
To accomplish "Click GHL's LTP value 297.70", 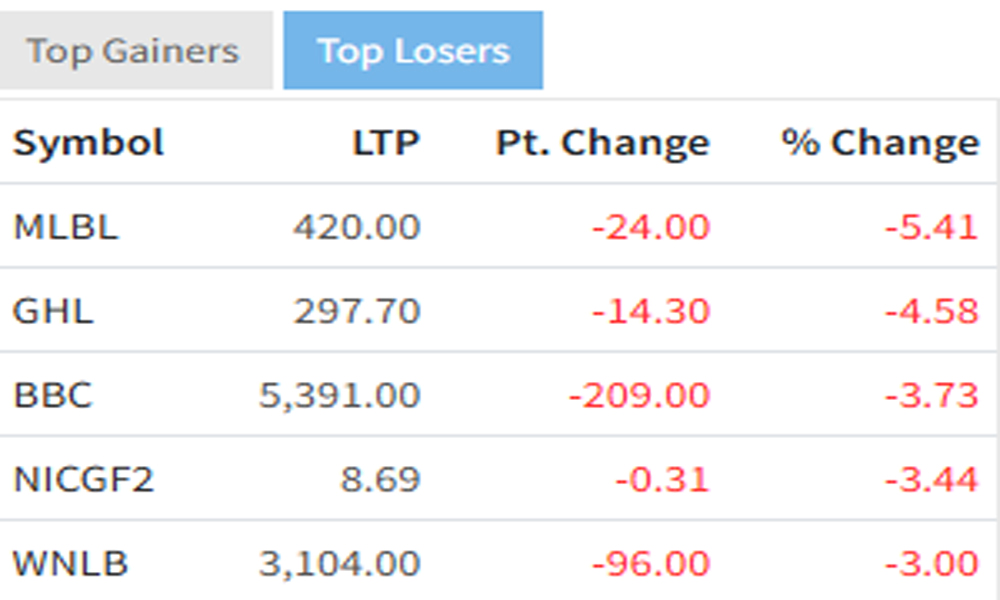I will point(357,311).
